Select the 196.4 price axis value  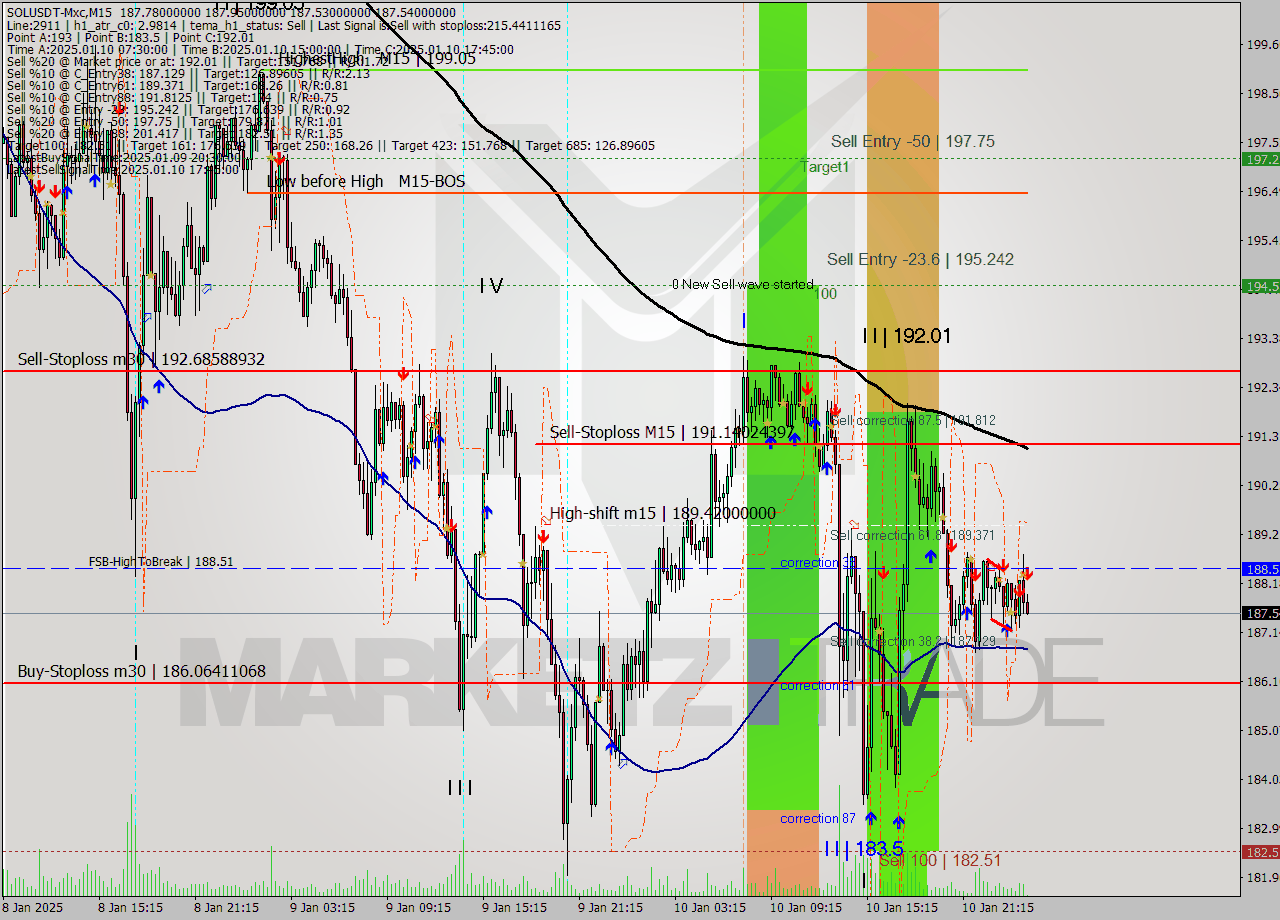1262,191
